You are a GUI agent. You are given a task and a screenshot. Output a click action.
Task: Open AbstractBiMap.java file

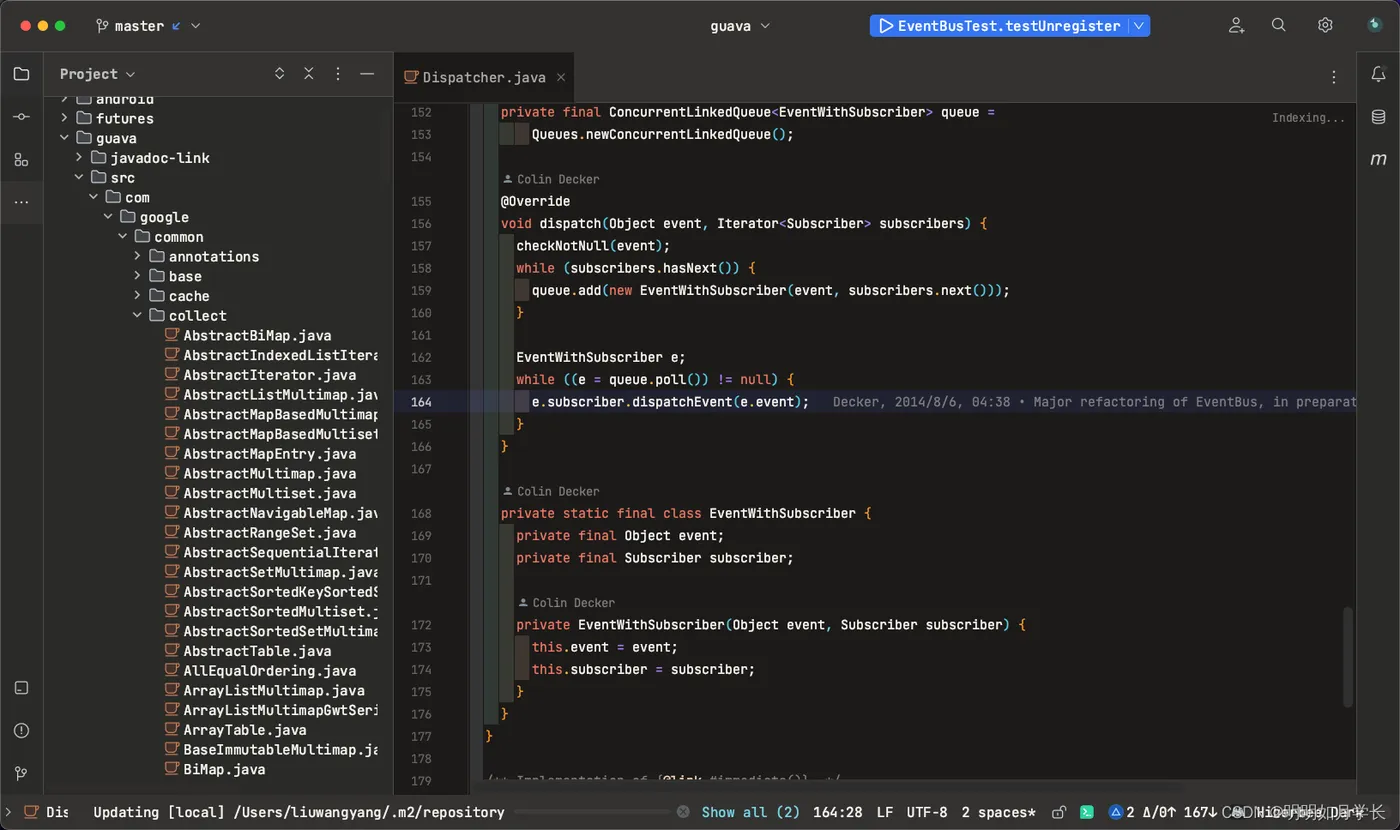(x=257, y=335)
